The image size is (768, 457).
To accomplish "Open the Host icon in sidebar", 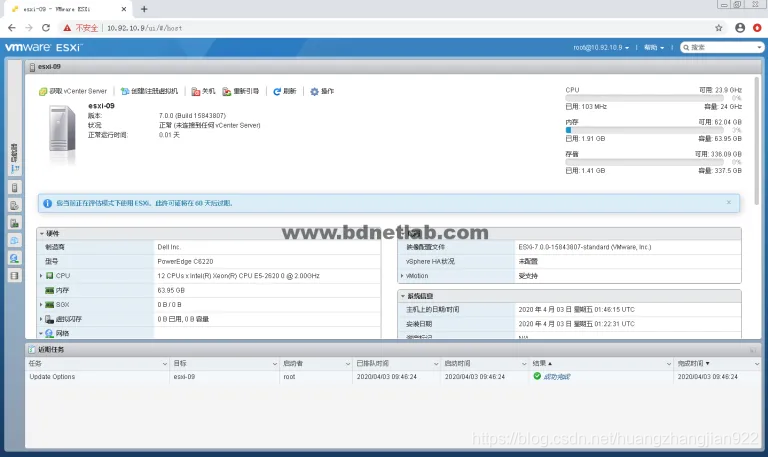I will 14,188.
